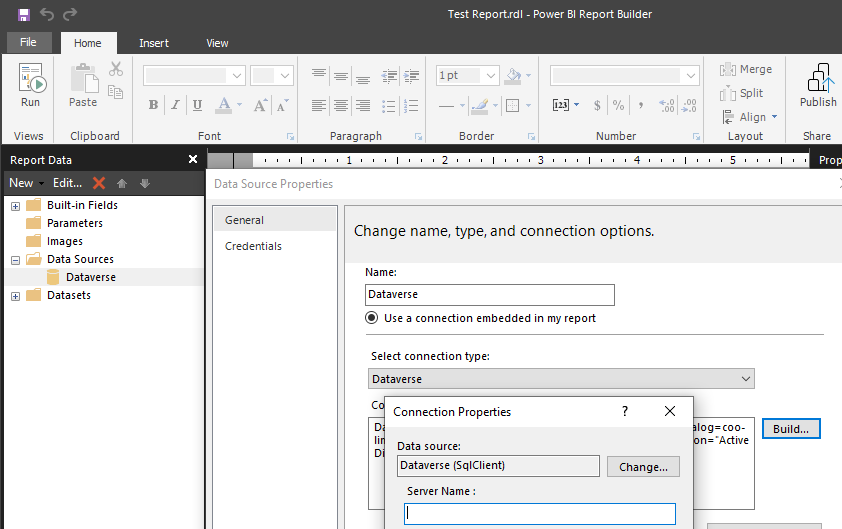The width and height of the screenshot is (842, 529).
Task: Cut the selection with the scissors icon
Action: pos(115,69)
